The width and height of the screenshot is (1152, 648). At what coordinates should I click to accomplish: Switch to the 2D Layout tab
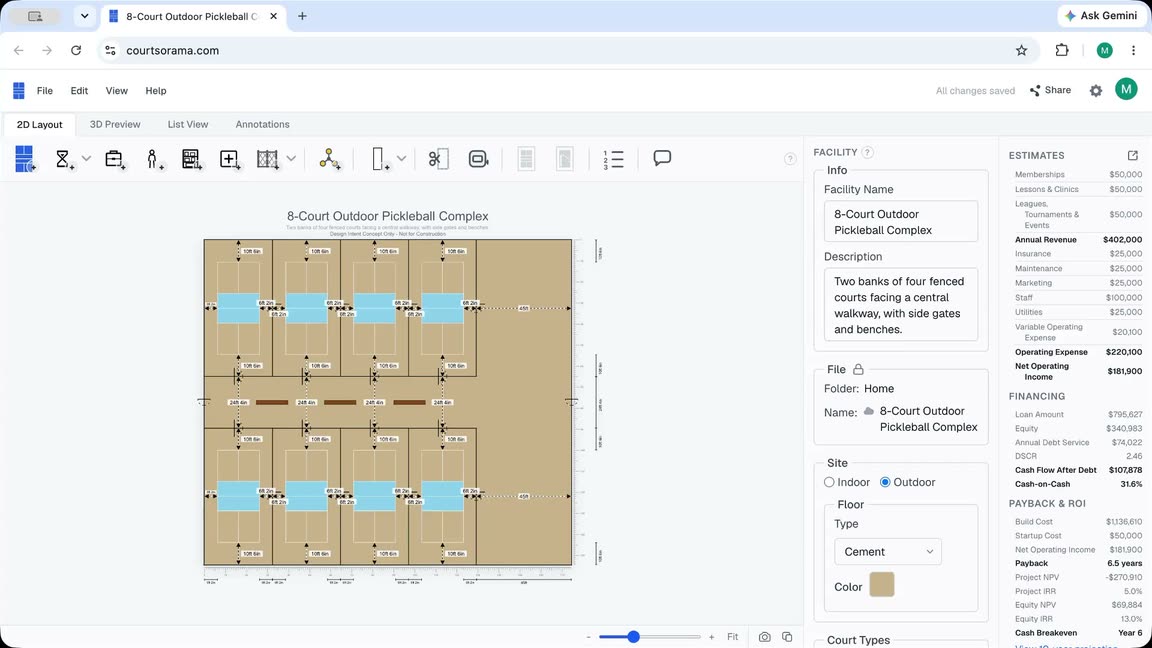click(x=40, y=124)
